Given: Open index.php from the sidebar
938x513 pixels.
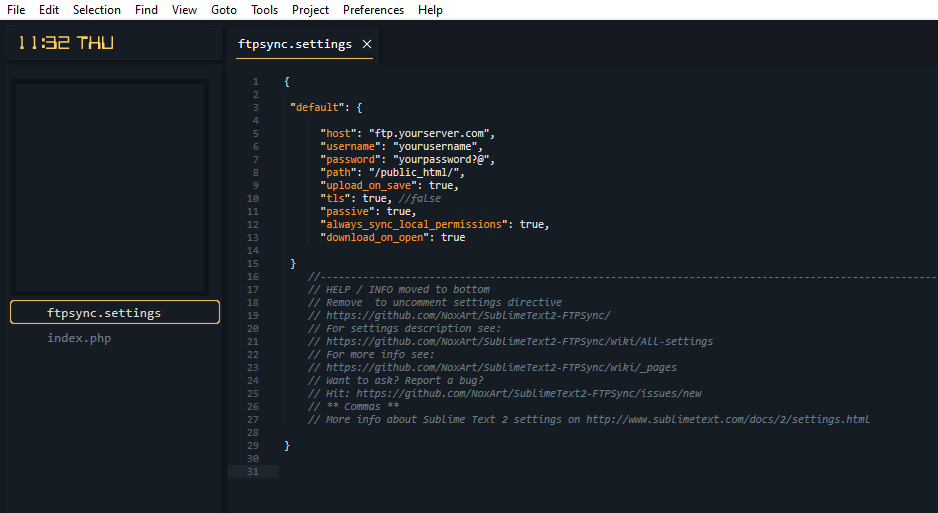Looking at the screenshot, I should [80, 338].
